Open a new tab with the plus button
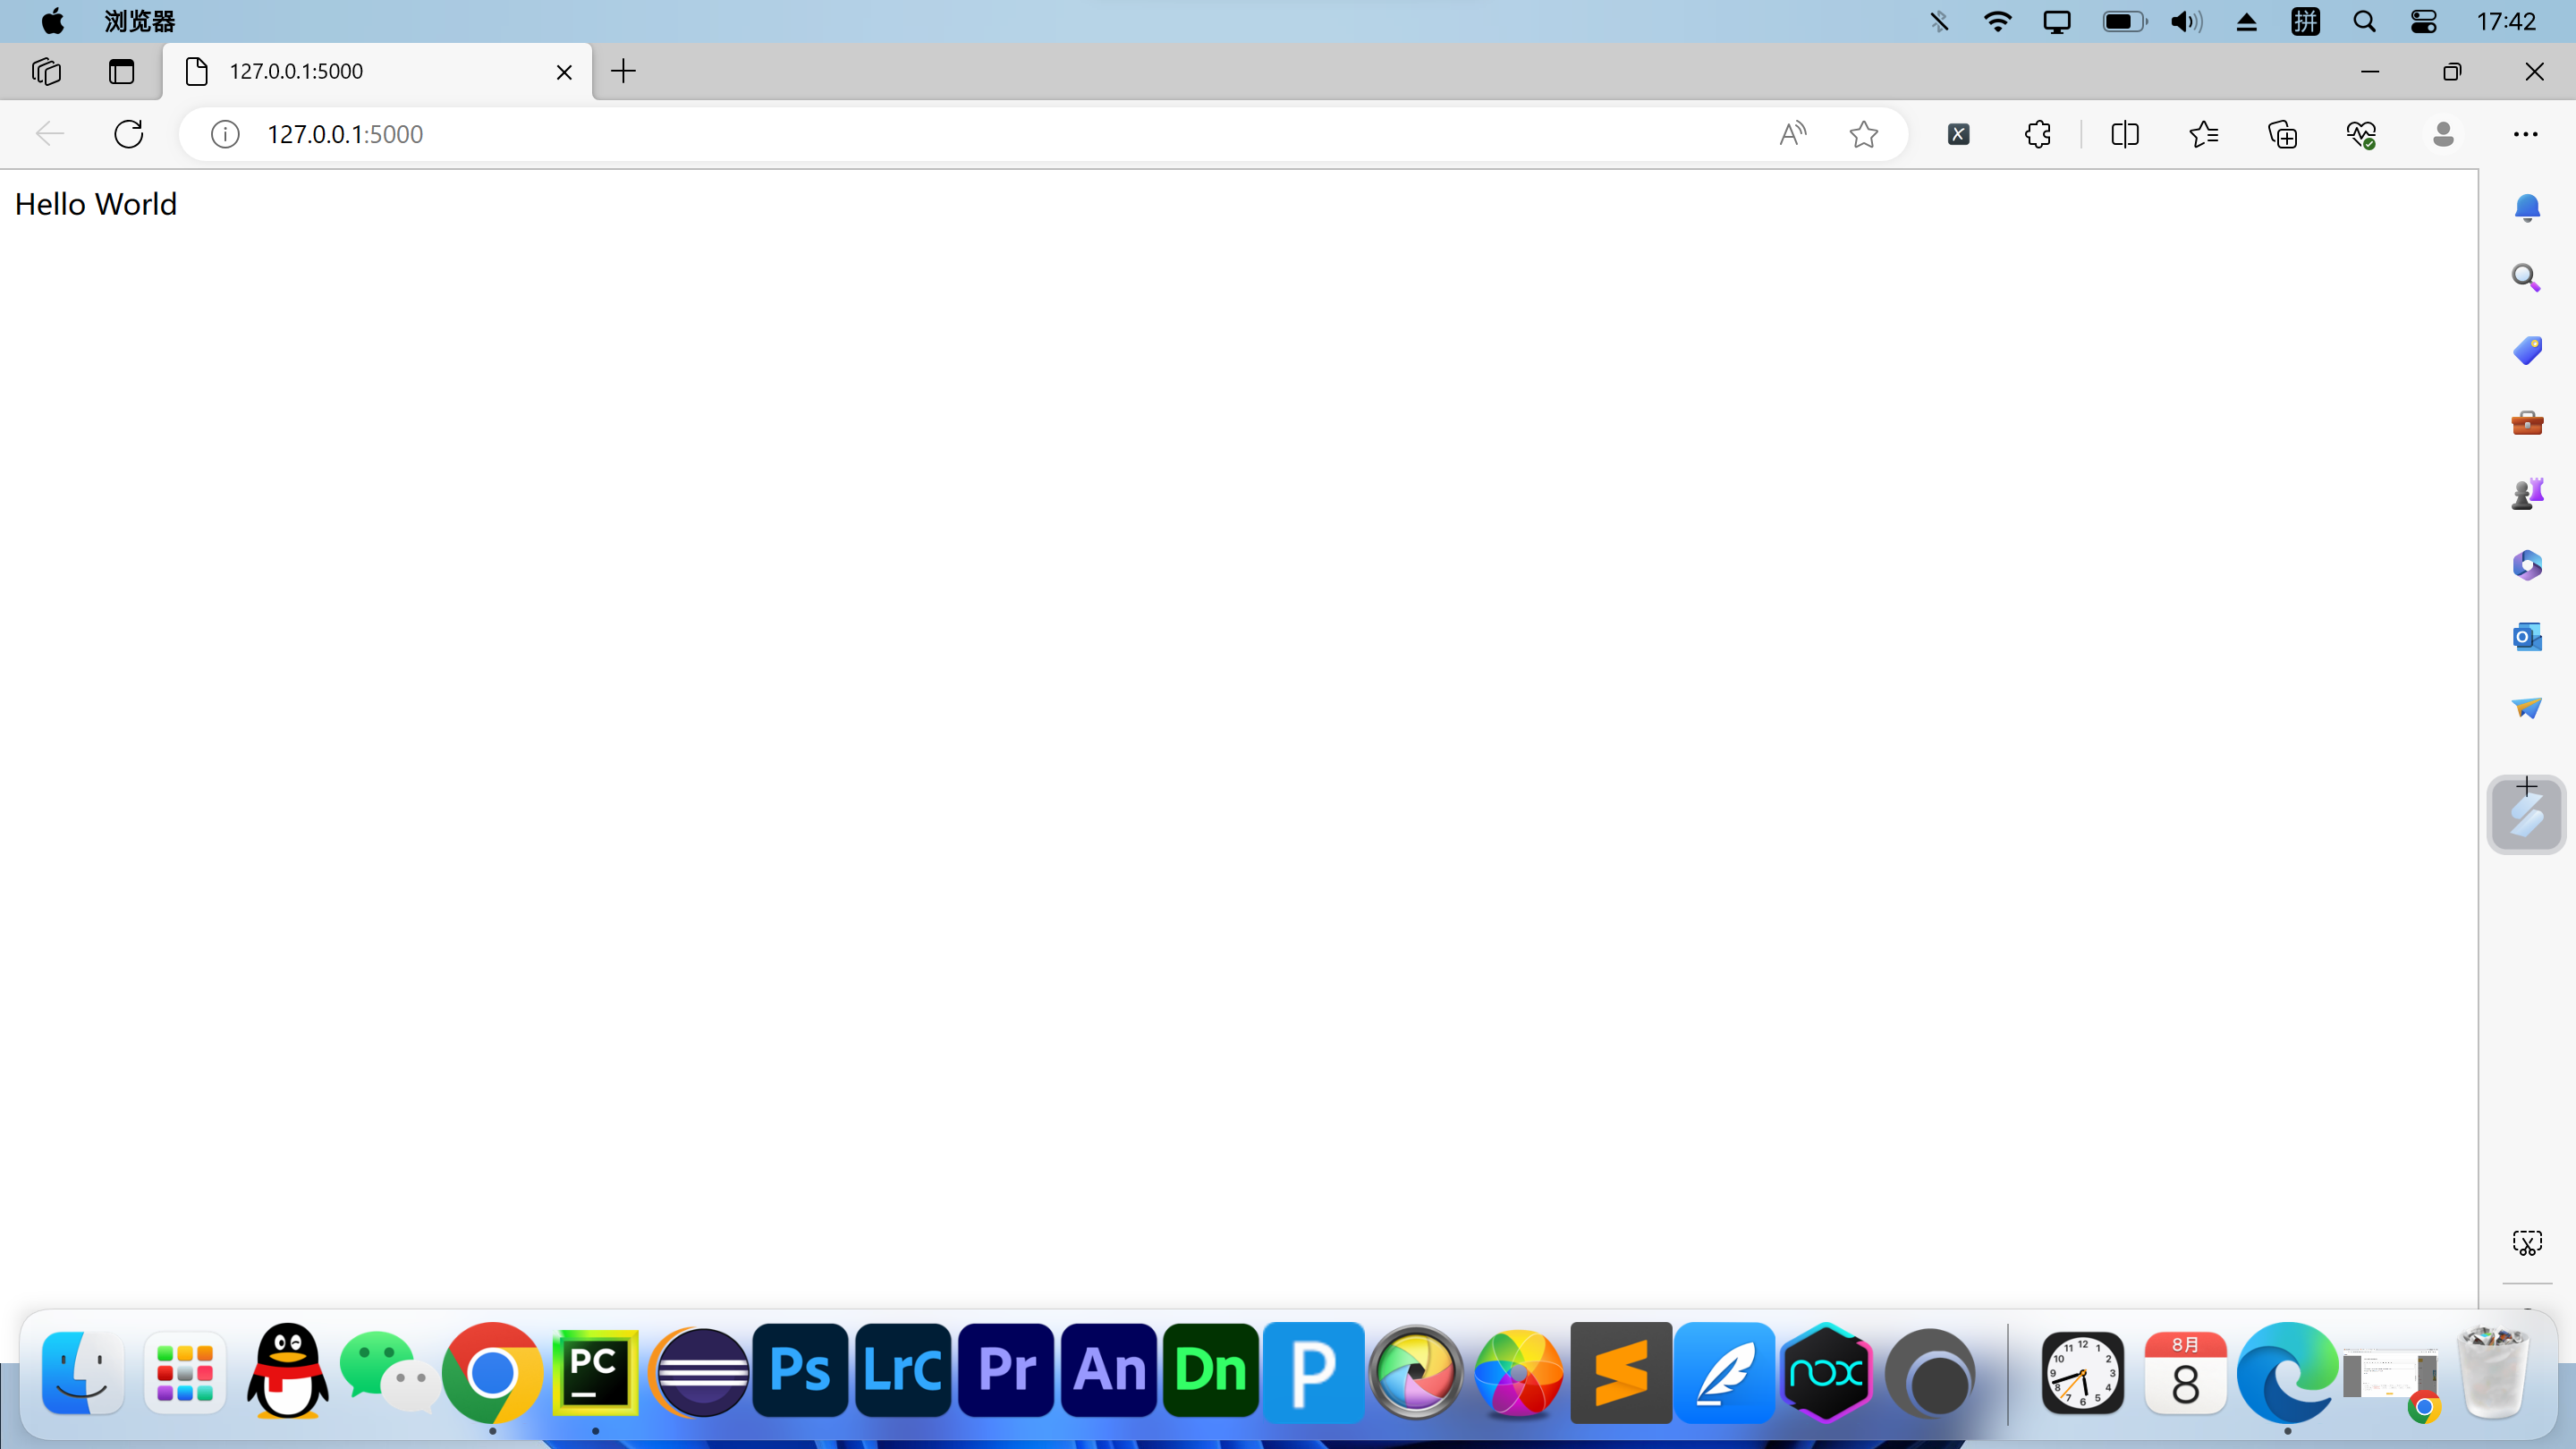The image size is (2576, 1449). (623, 71)
